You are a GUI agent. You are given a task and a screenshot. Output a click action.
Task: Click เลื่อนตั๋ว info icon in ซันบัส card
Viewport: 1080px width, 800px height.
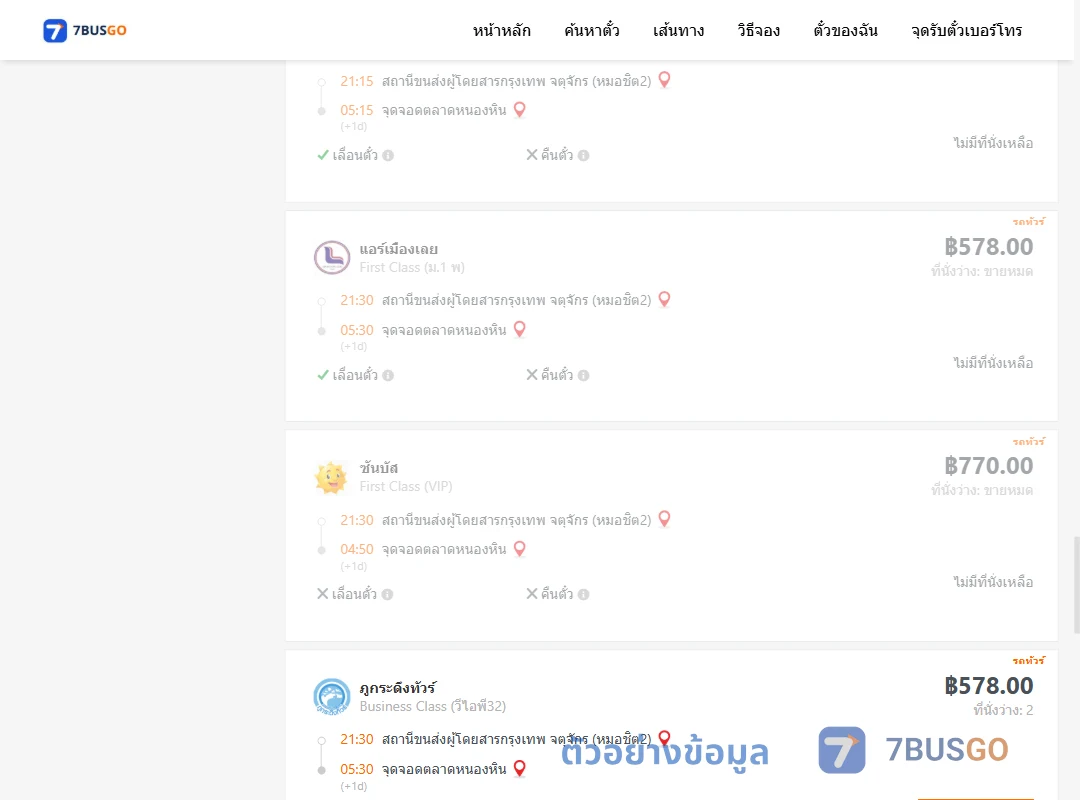pos(388,594)
